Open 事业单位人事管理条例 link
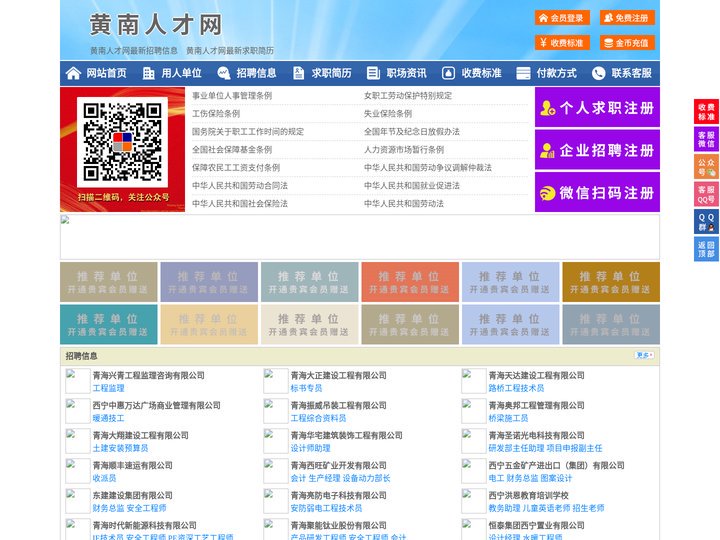 (x=232, y=96)
